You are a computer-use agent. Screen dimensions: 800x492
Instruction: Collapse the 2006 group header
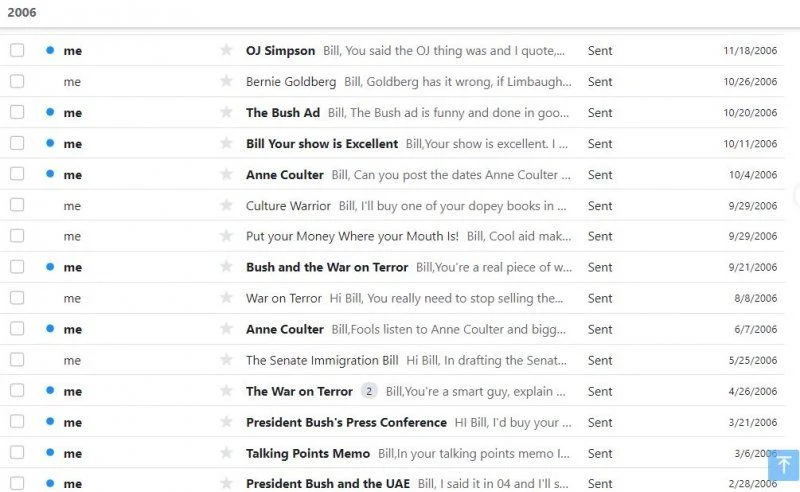tap(22, 12)
